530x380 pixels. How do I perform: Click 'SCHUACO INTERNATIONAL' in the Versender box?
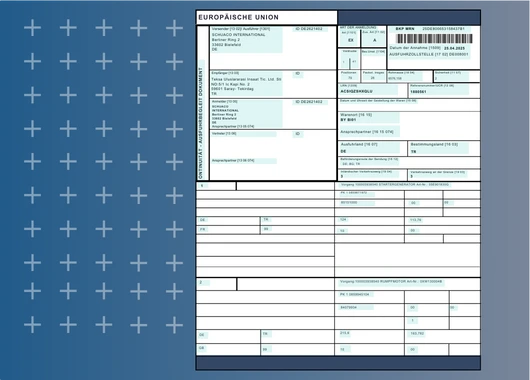click(238, 35)
